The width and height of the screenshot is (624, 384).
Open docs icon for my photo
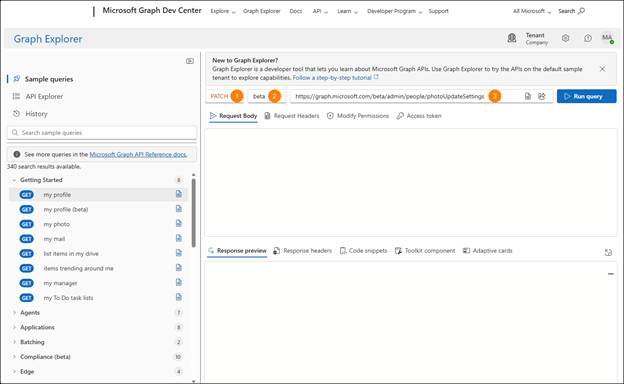coord(179,223)
